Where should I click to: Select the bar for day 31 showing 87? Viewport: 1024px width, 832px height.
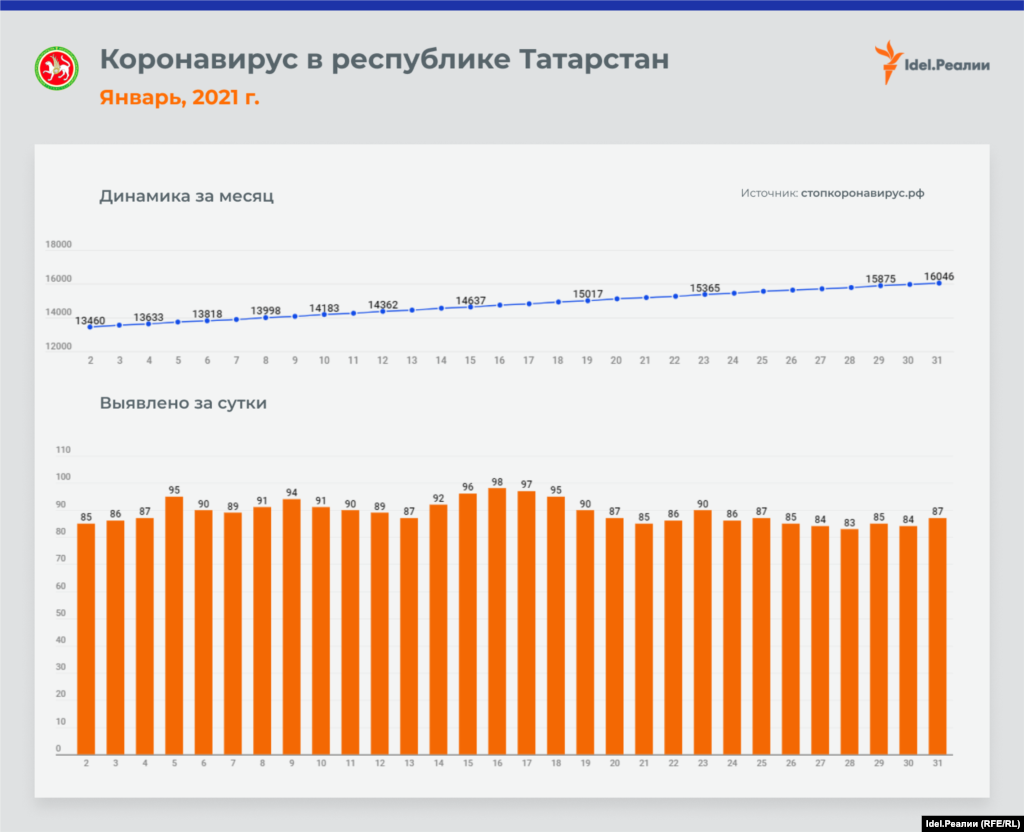938,635
